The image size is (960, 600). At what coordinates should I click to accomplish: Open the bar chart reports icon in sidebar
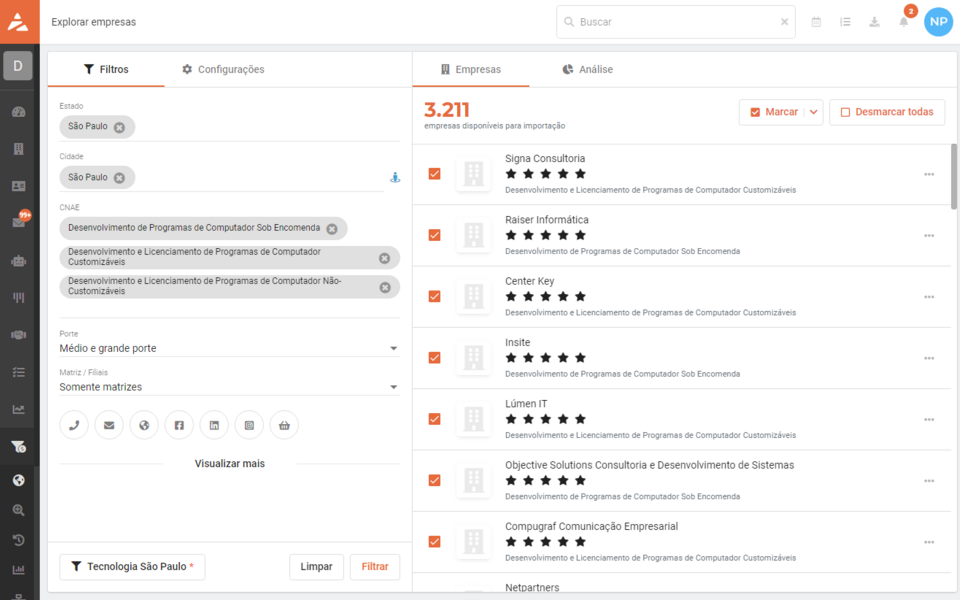coord(18,569)
